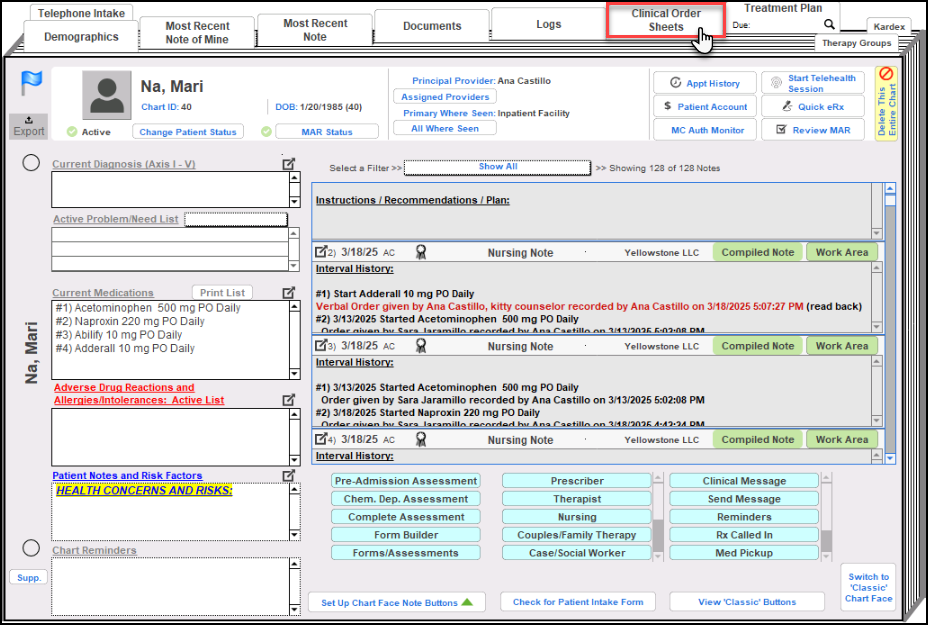The width and height of the screenshot is (928, 625).
Task: Select radio button beside Chart Reminders
Action: (31, 547)
